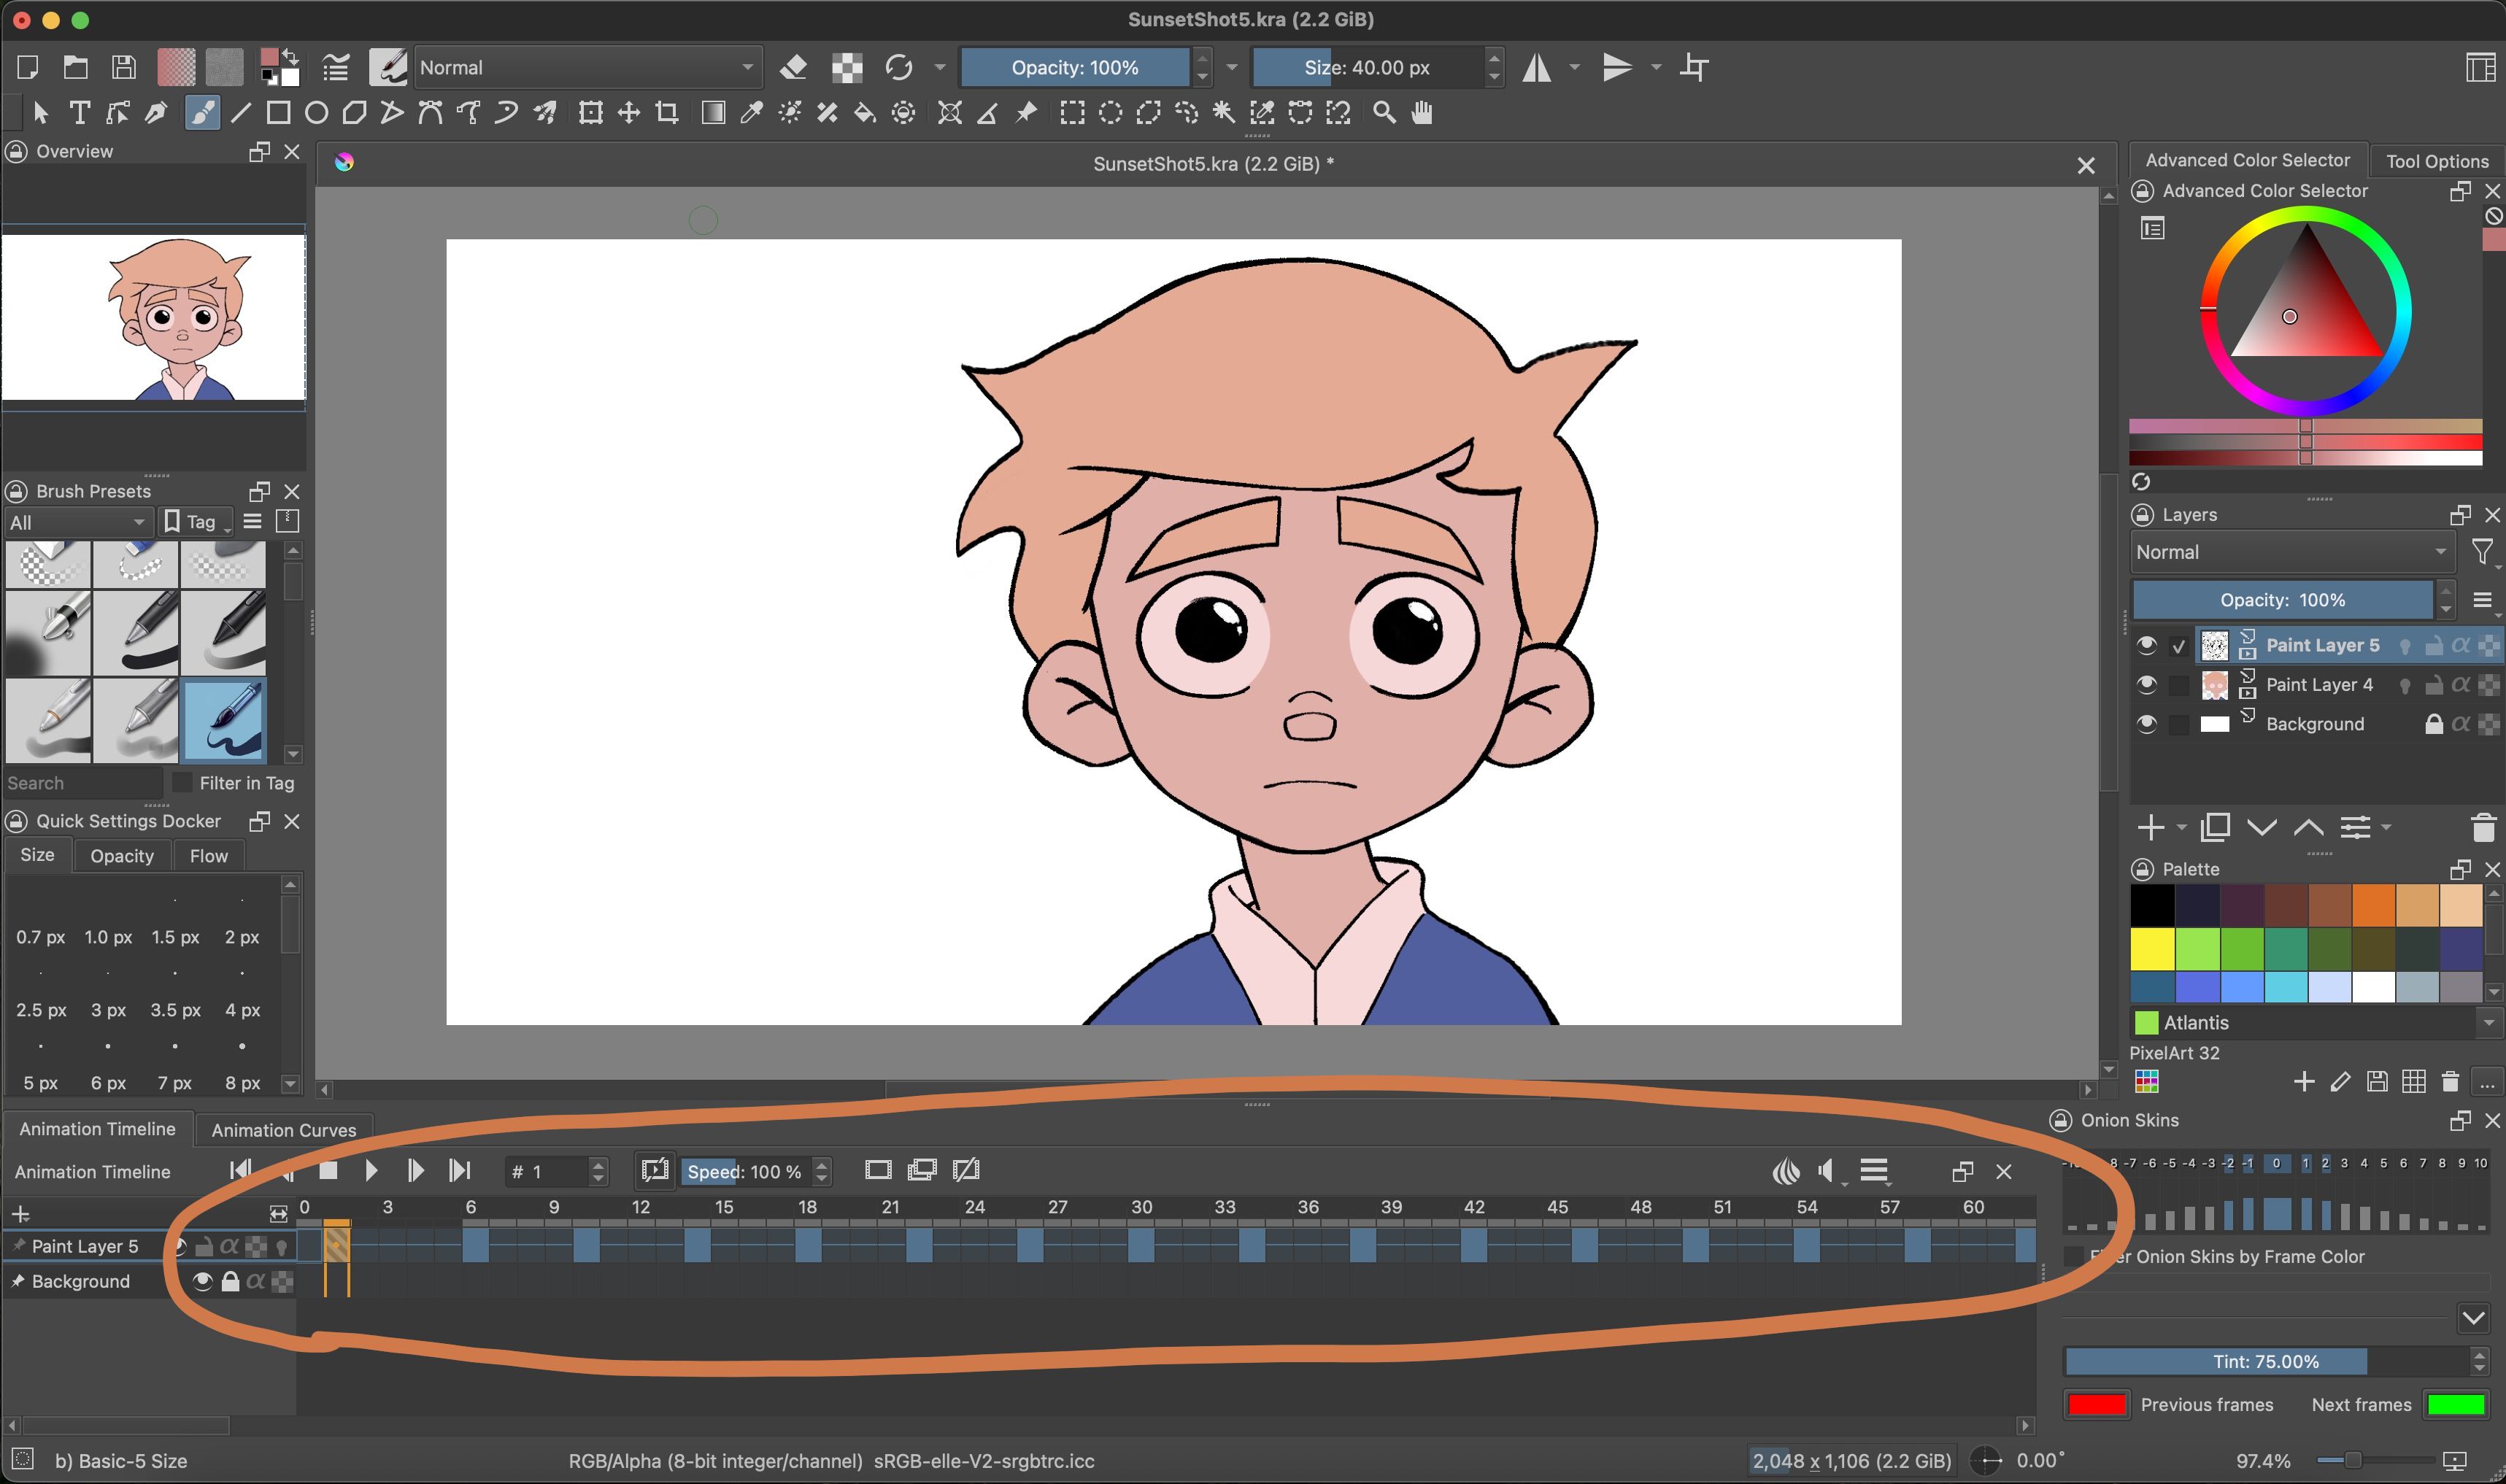Select the Text tool in toolbox

[79, 113]
